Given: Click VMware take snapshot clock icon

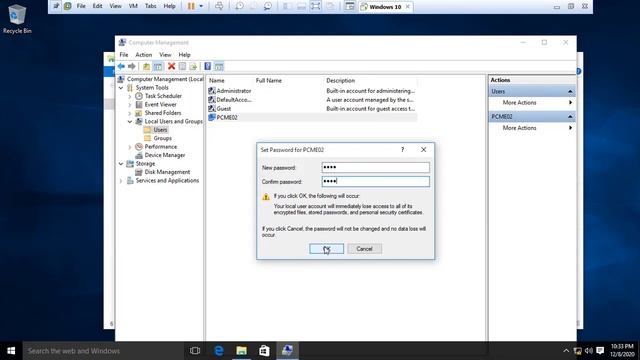Looking at the screenshot, I should [240, 6].
